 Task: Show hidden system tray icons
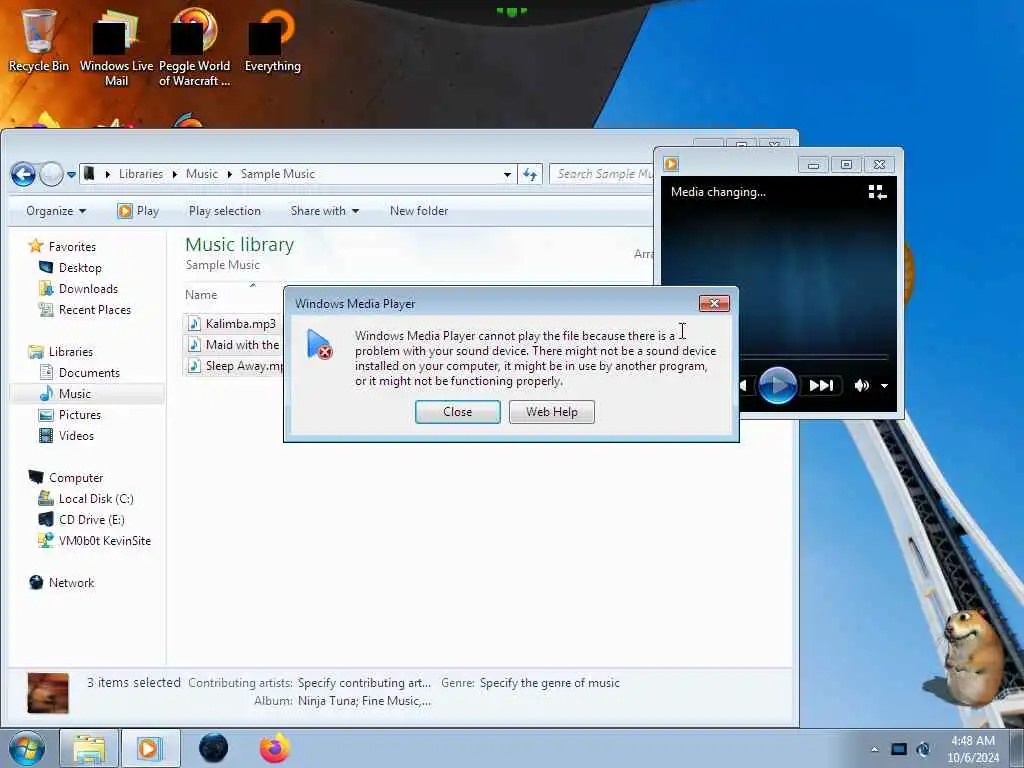[x=874, y=750]
